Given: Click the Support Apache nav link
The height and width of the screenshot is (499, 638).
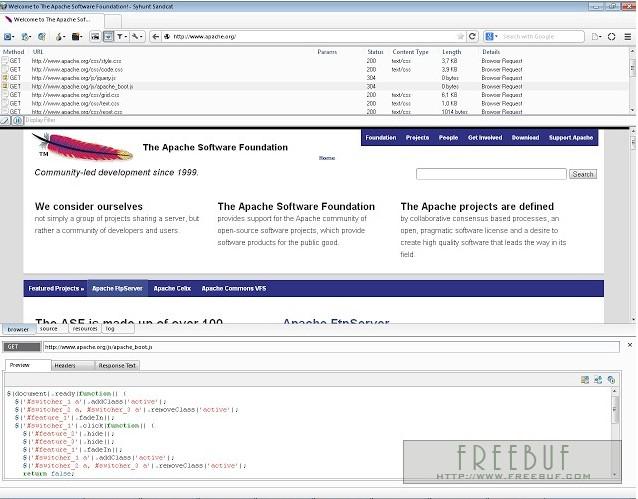Looking at the screenshot, I should pyautogui.click(x=571, y=138).
